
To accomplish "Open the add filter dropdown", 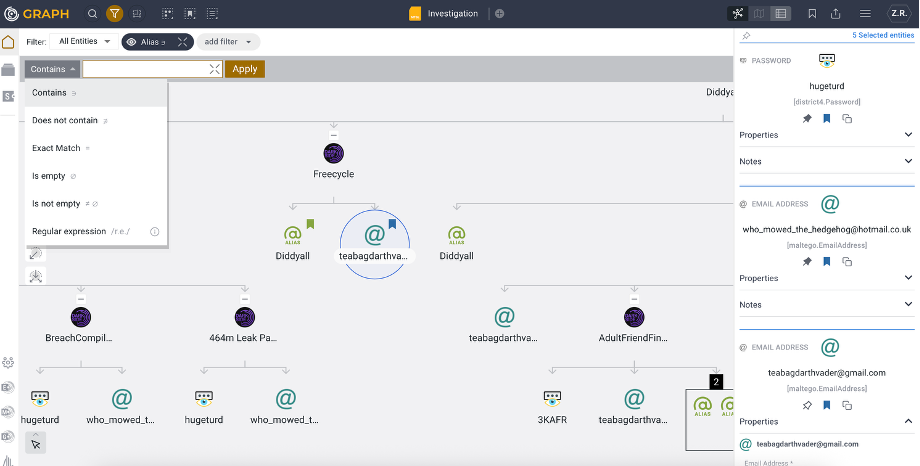I will tap(228, 42).
